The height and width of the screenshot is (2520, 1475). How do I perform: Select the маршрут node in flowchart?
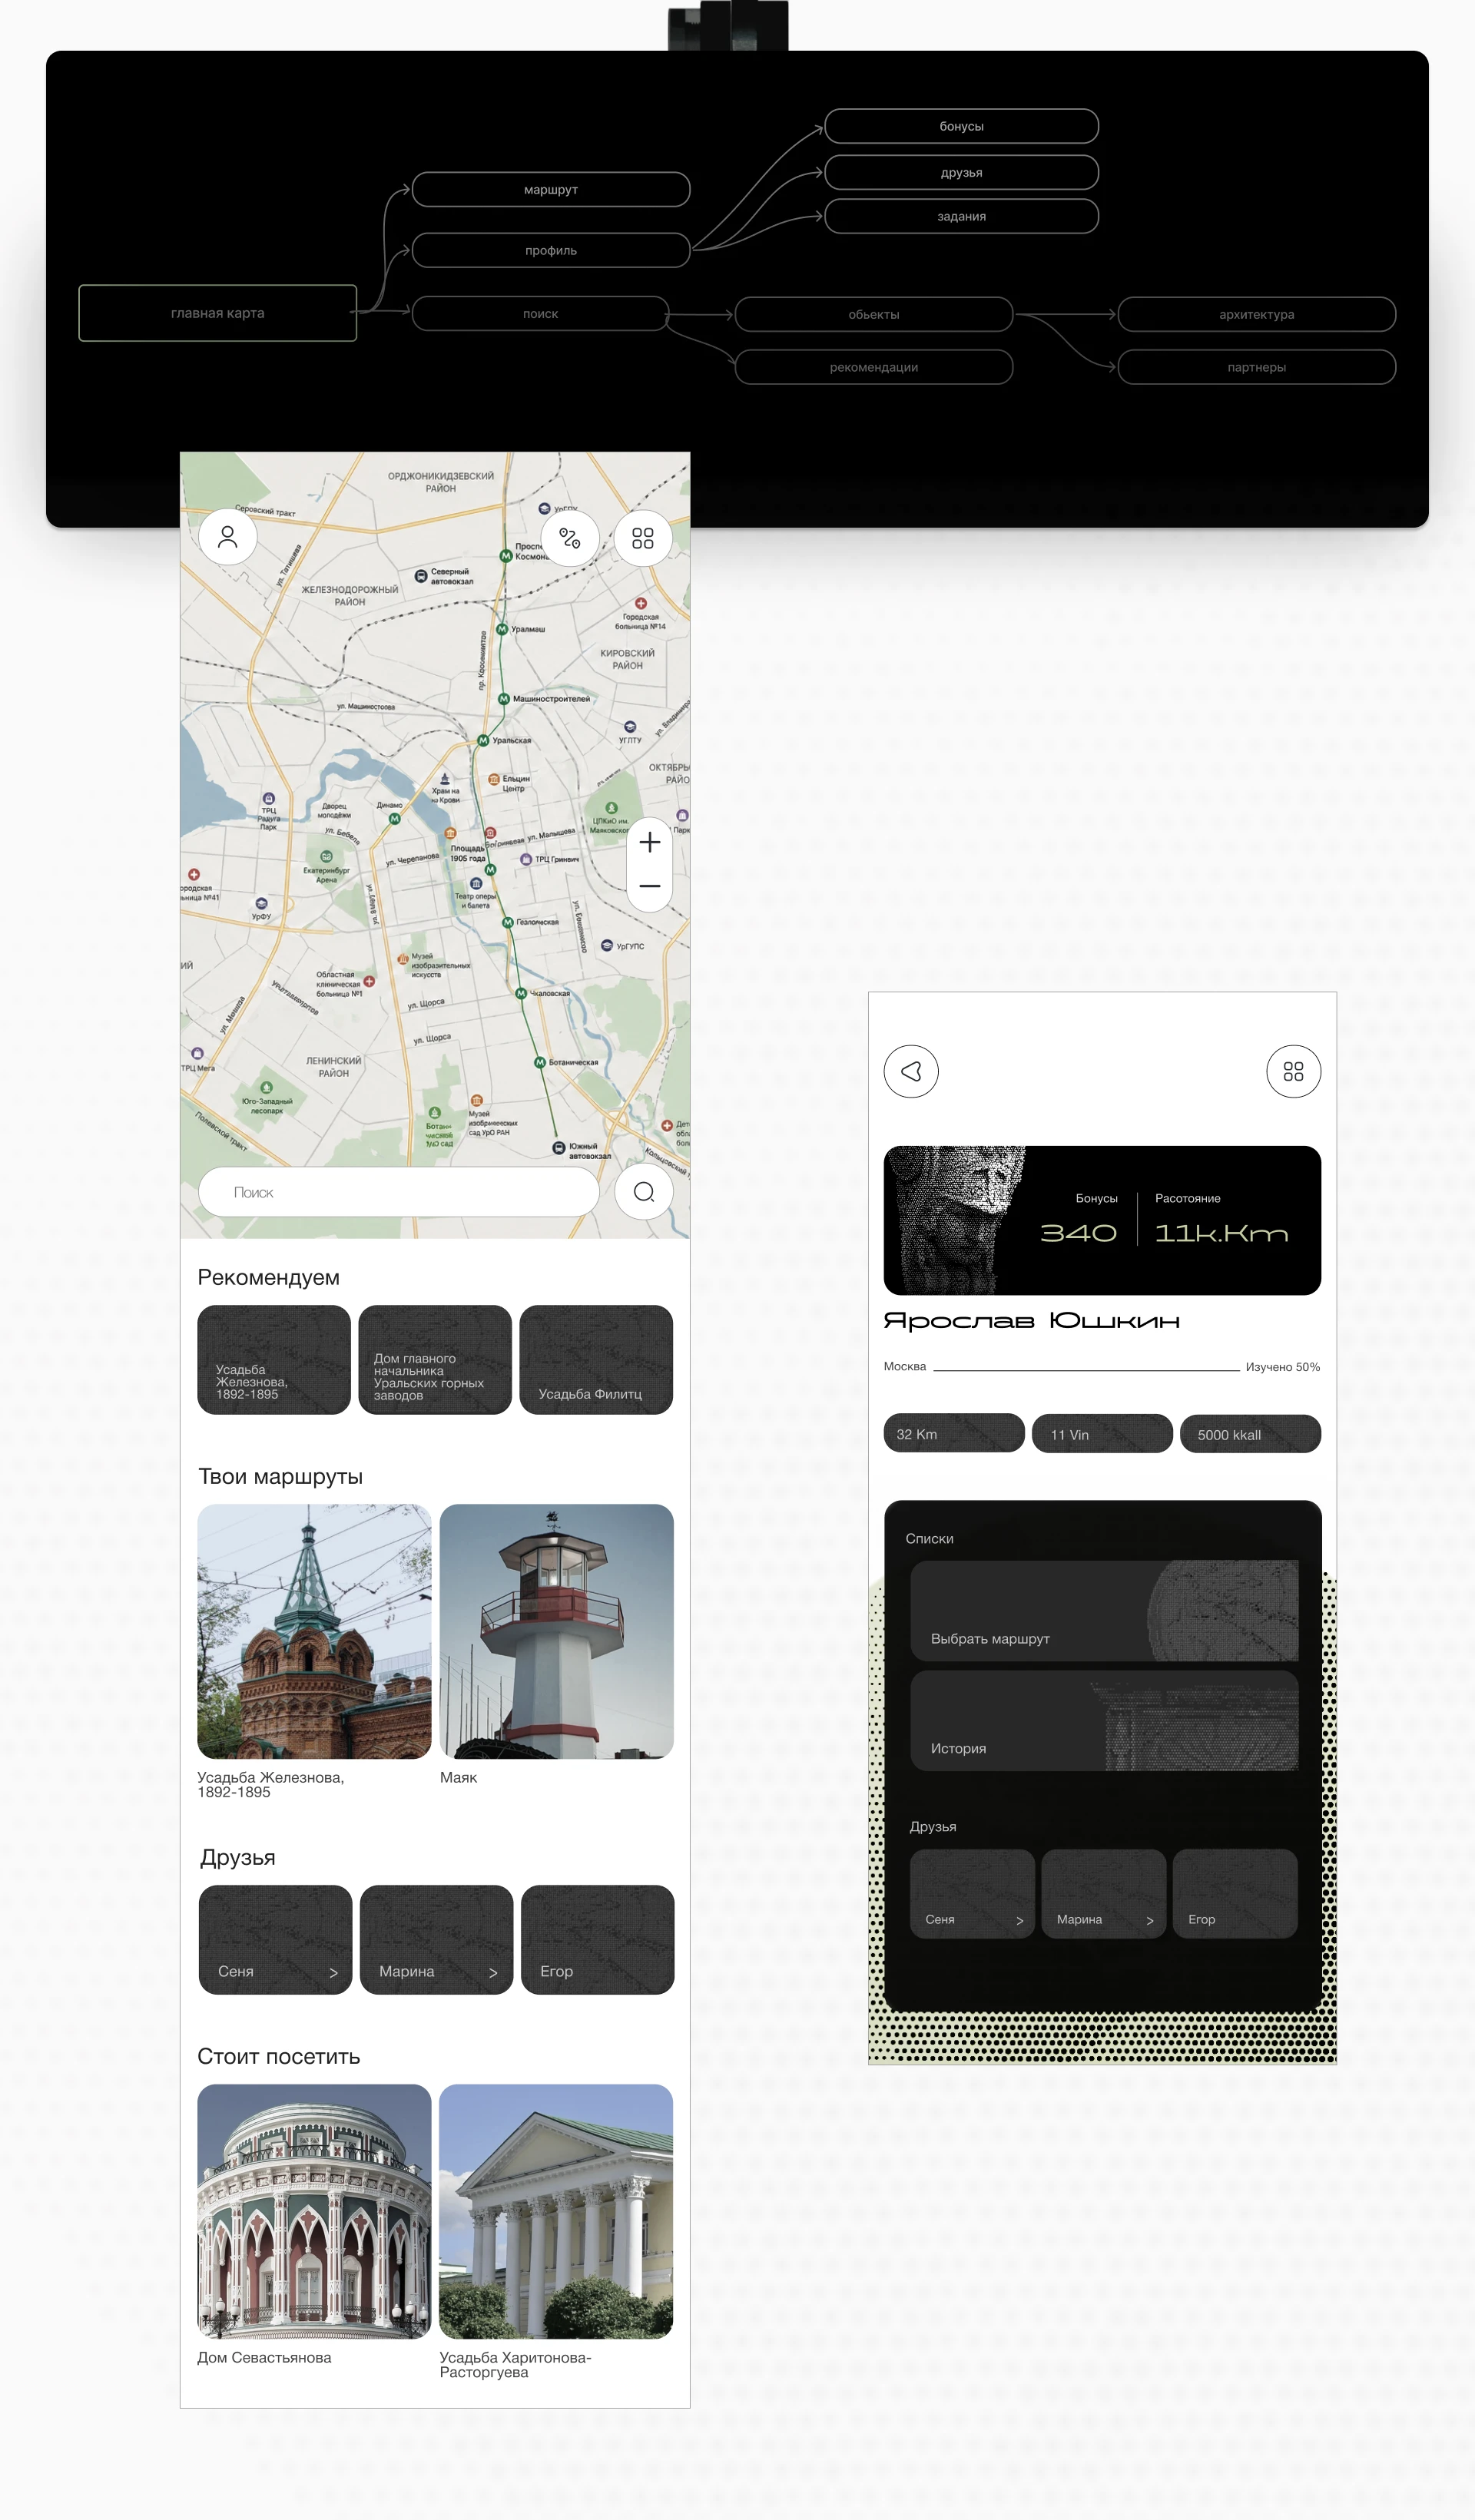pyautogui.click(x=551, y=189)
